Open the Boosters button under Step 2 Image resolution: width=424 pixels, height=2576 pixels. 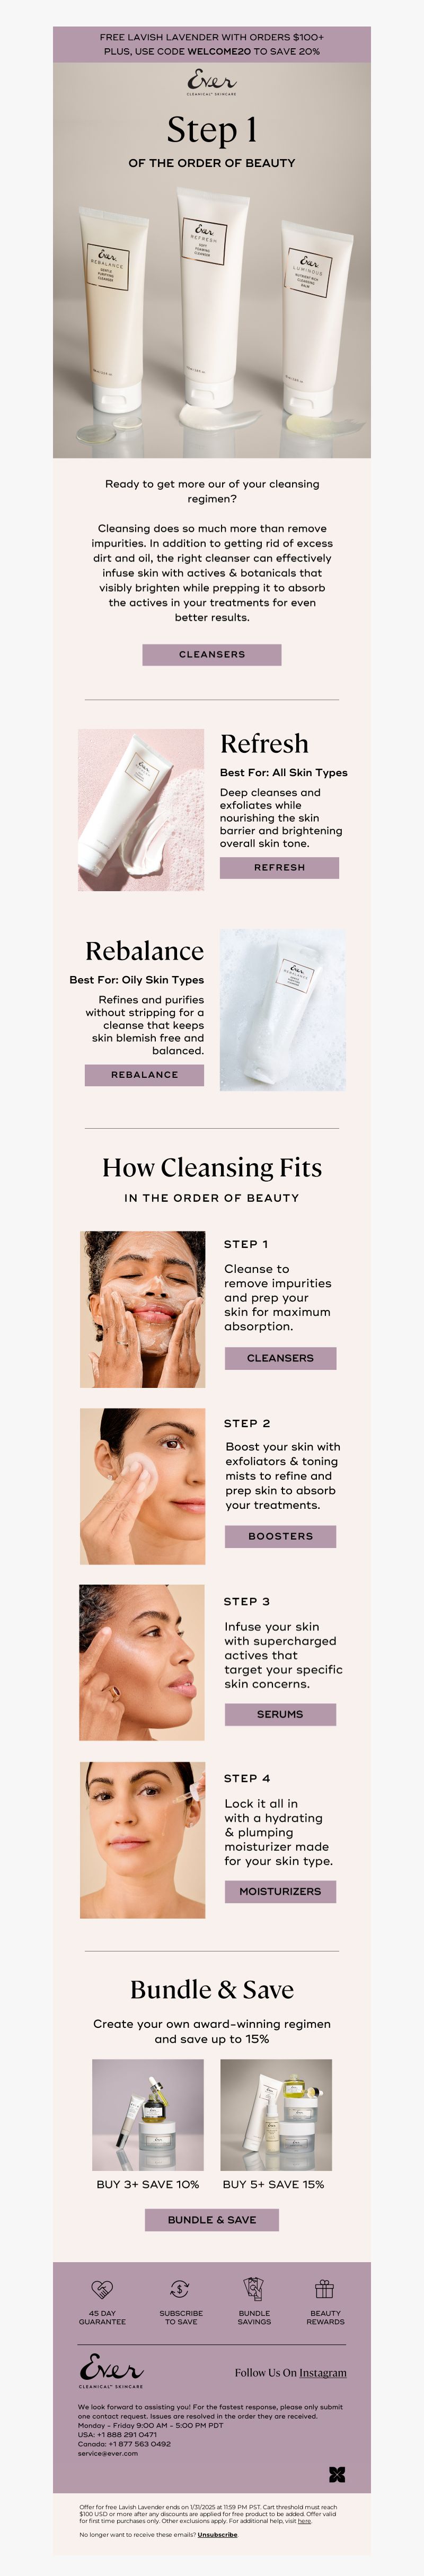[x=280, y=1536]
